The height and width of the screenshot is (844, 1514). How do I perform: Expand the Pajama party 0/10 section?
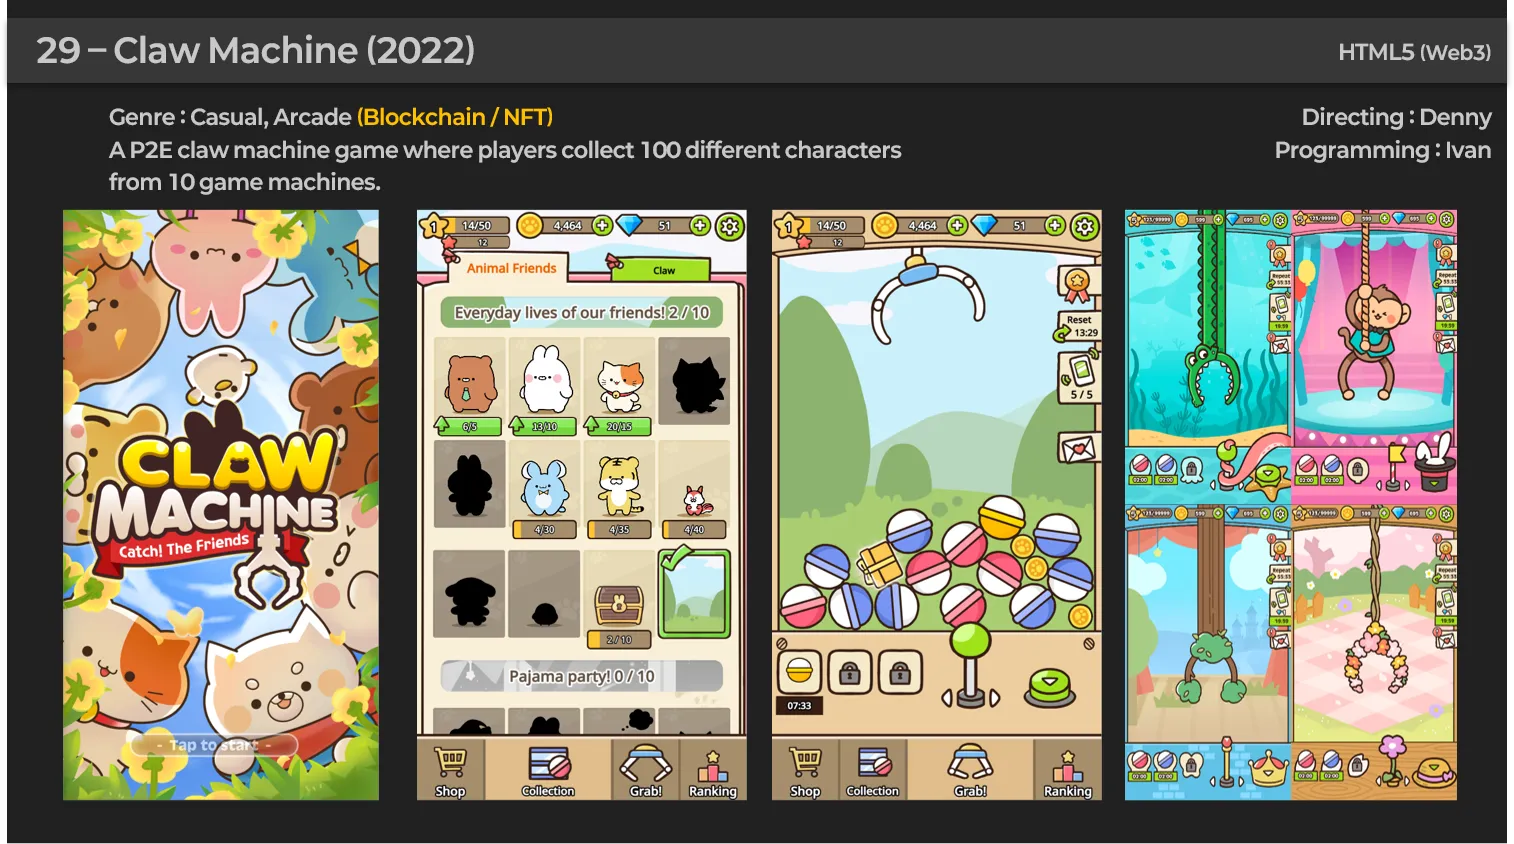tap(582, 676)
